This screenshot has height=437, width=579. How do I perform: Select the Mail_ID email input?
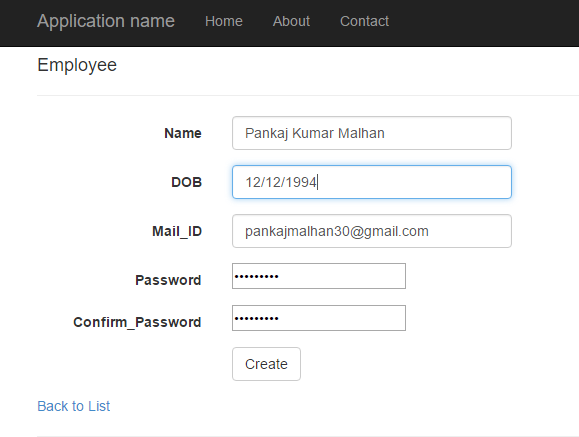372,231
